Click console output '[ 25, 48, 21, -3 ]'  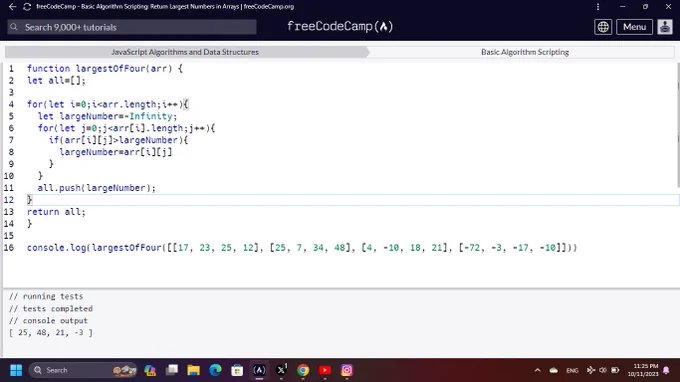pos(51,333)
